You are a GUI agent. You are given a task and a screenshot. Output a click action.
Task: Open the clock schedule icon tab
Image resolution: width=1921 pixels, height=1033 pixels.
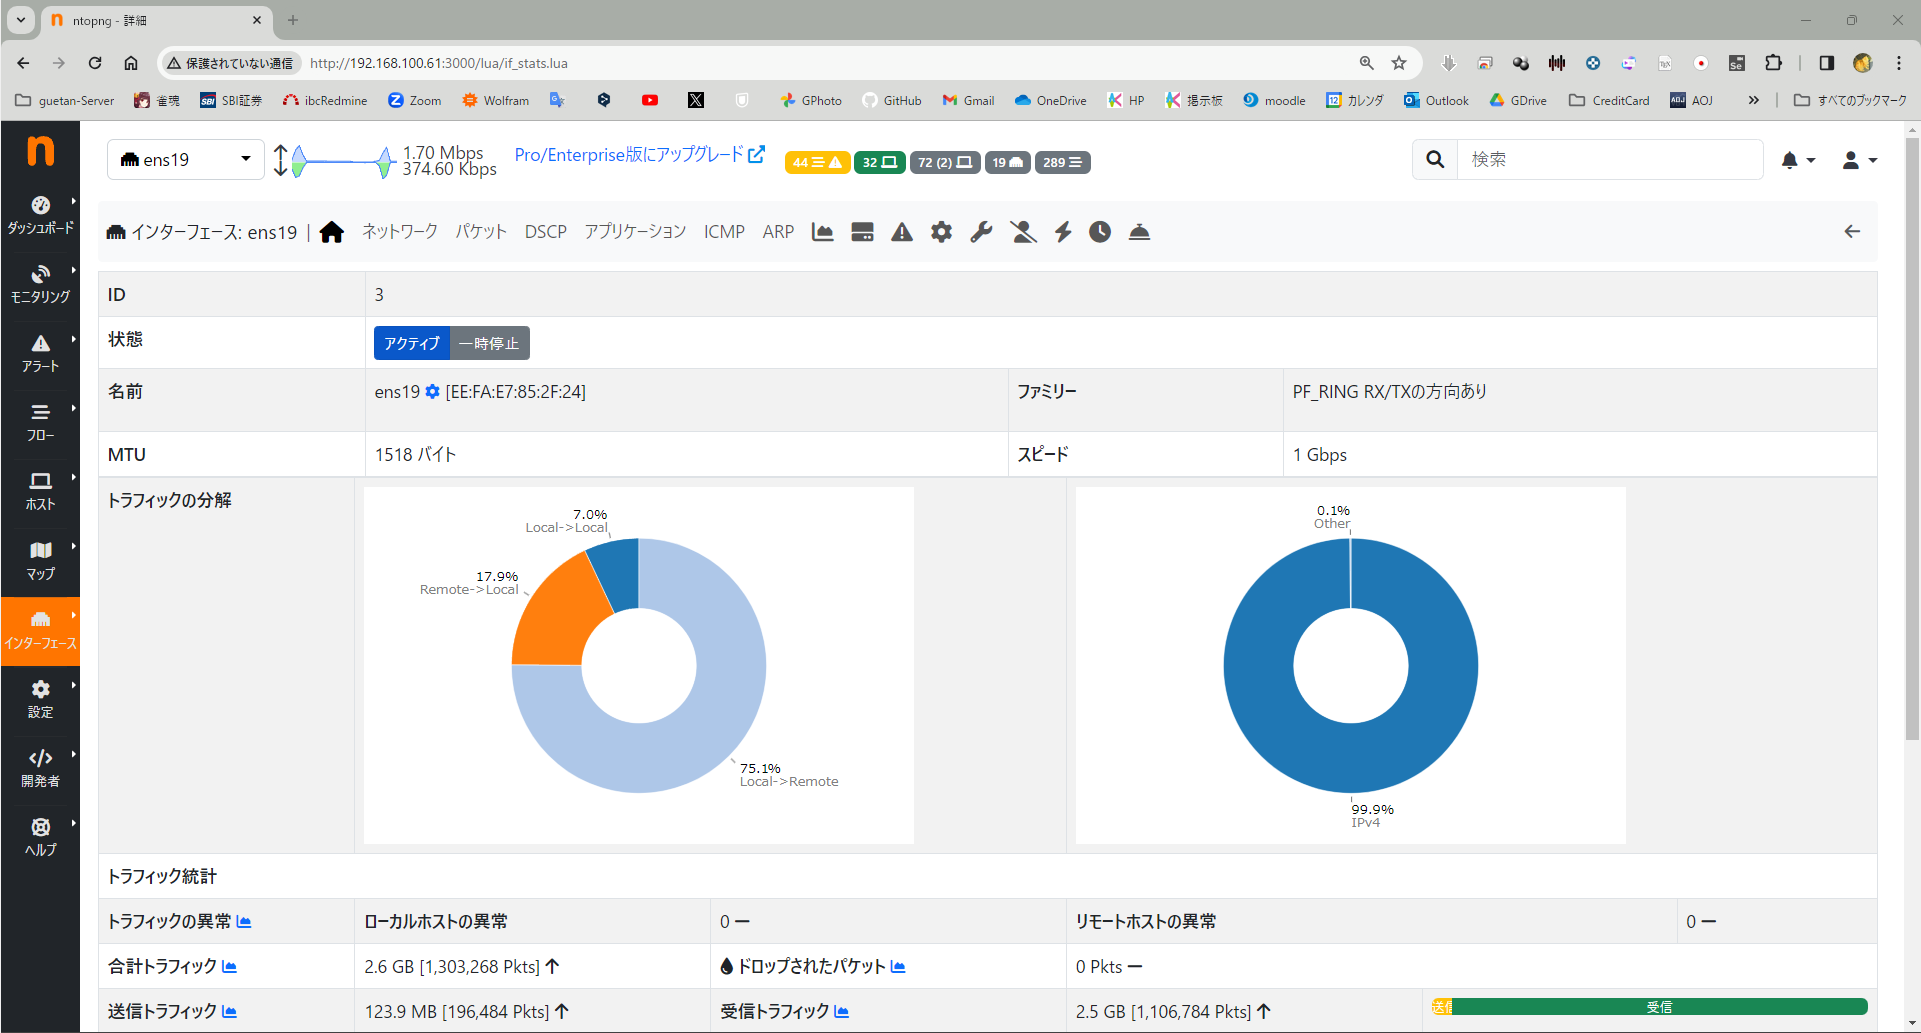tap(1100, 232)
